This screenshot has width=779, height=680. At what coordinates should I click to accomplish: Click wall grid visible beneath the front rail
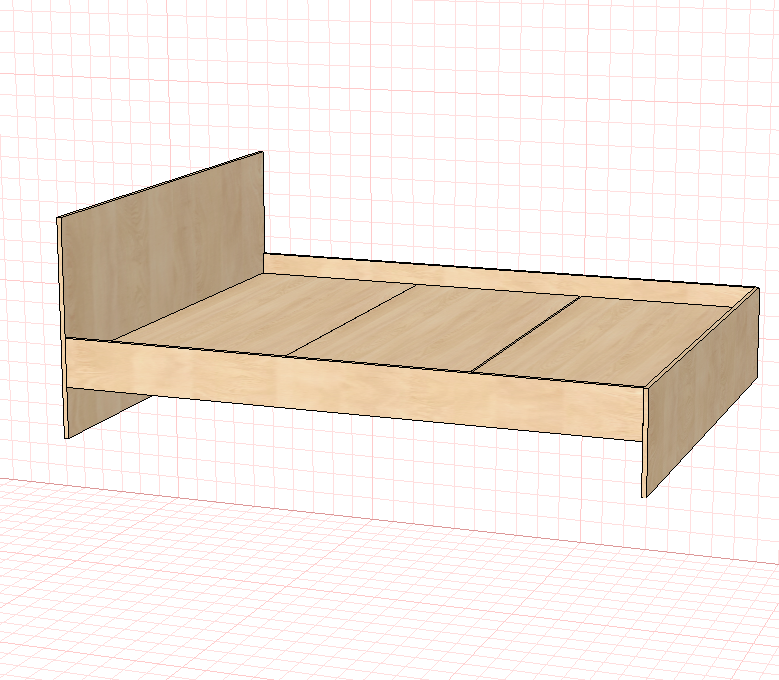(x=373, y=457)
